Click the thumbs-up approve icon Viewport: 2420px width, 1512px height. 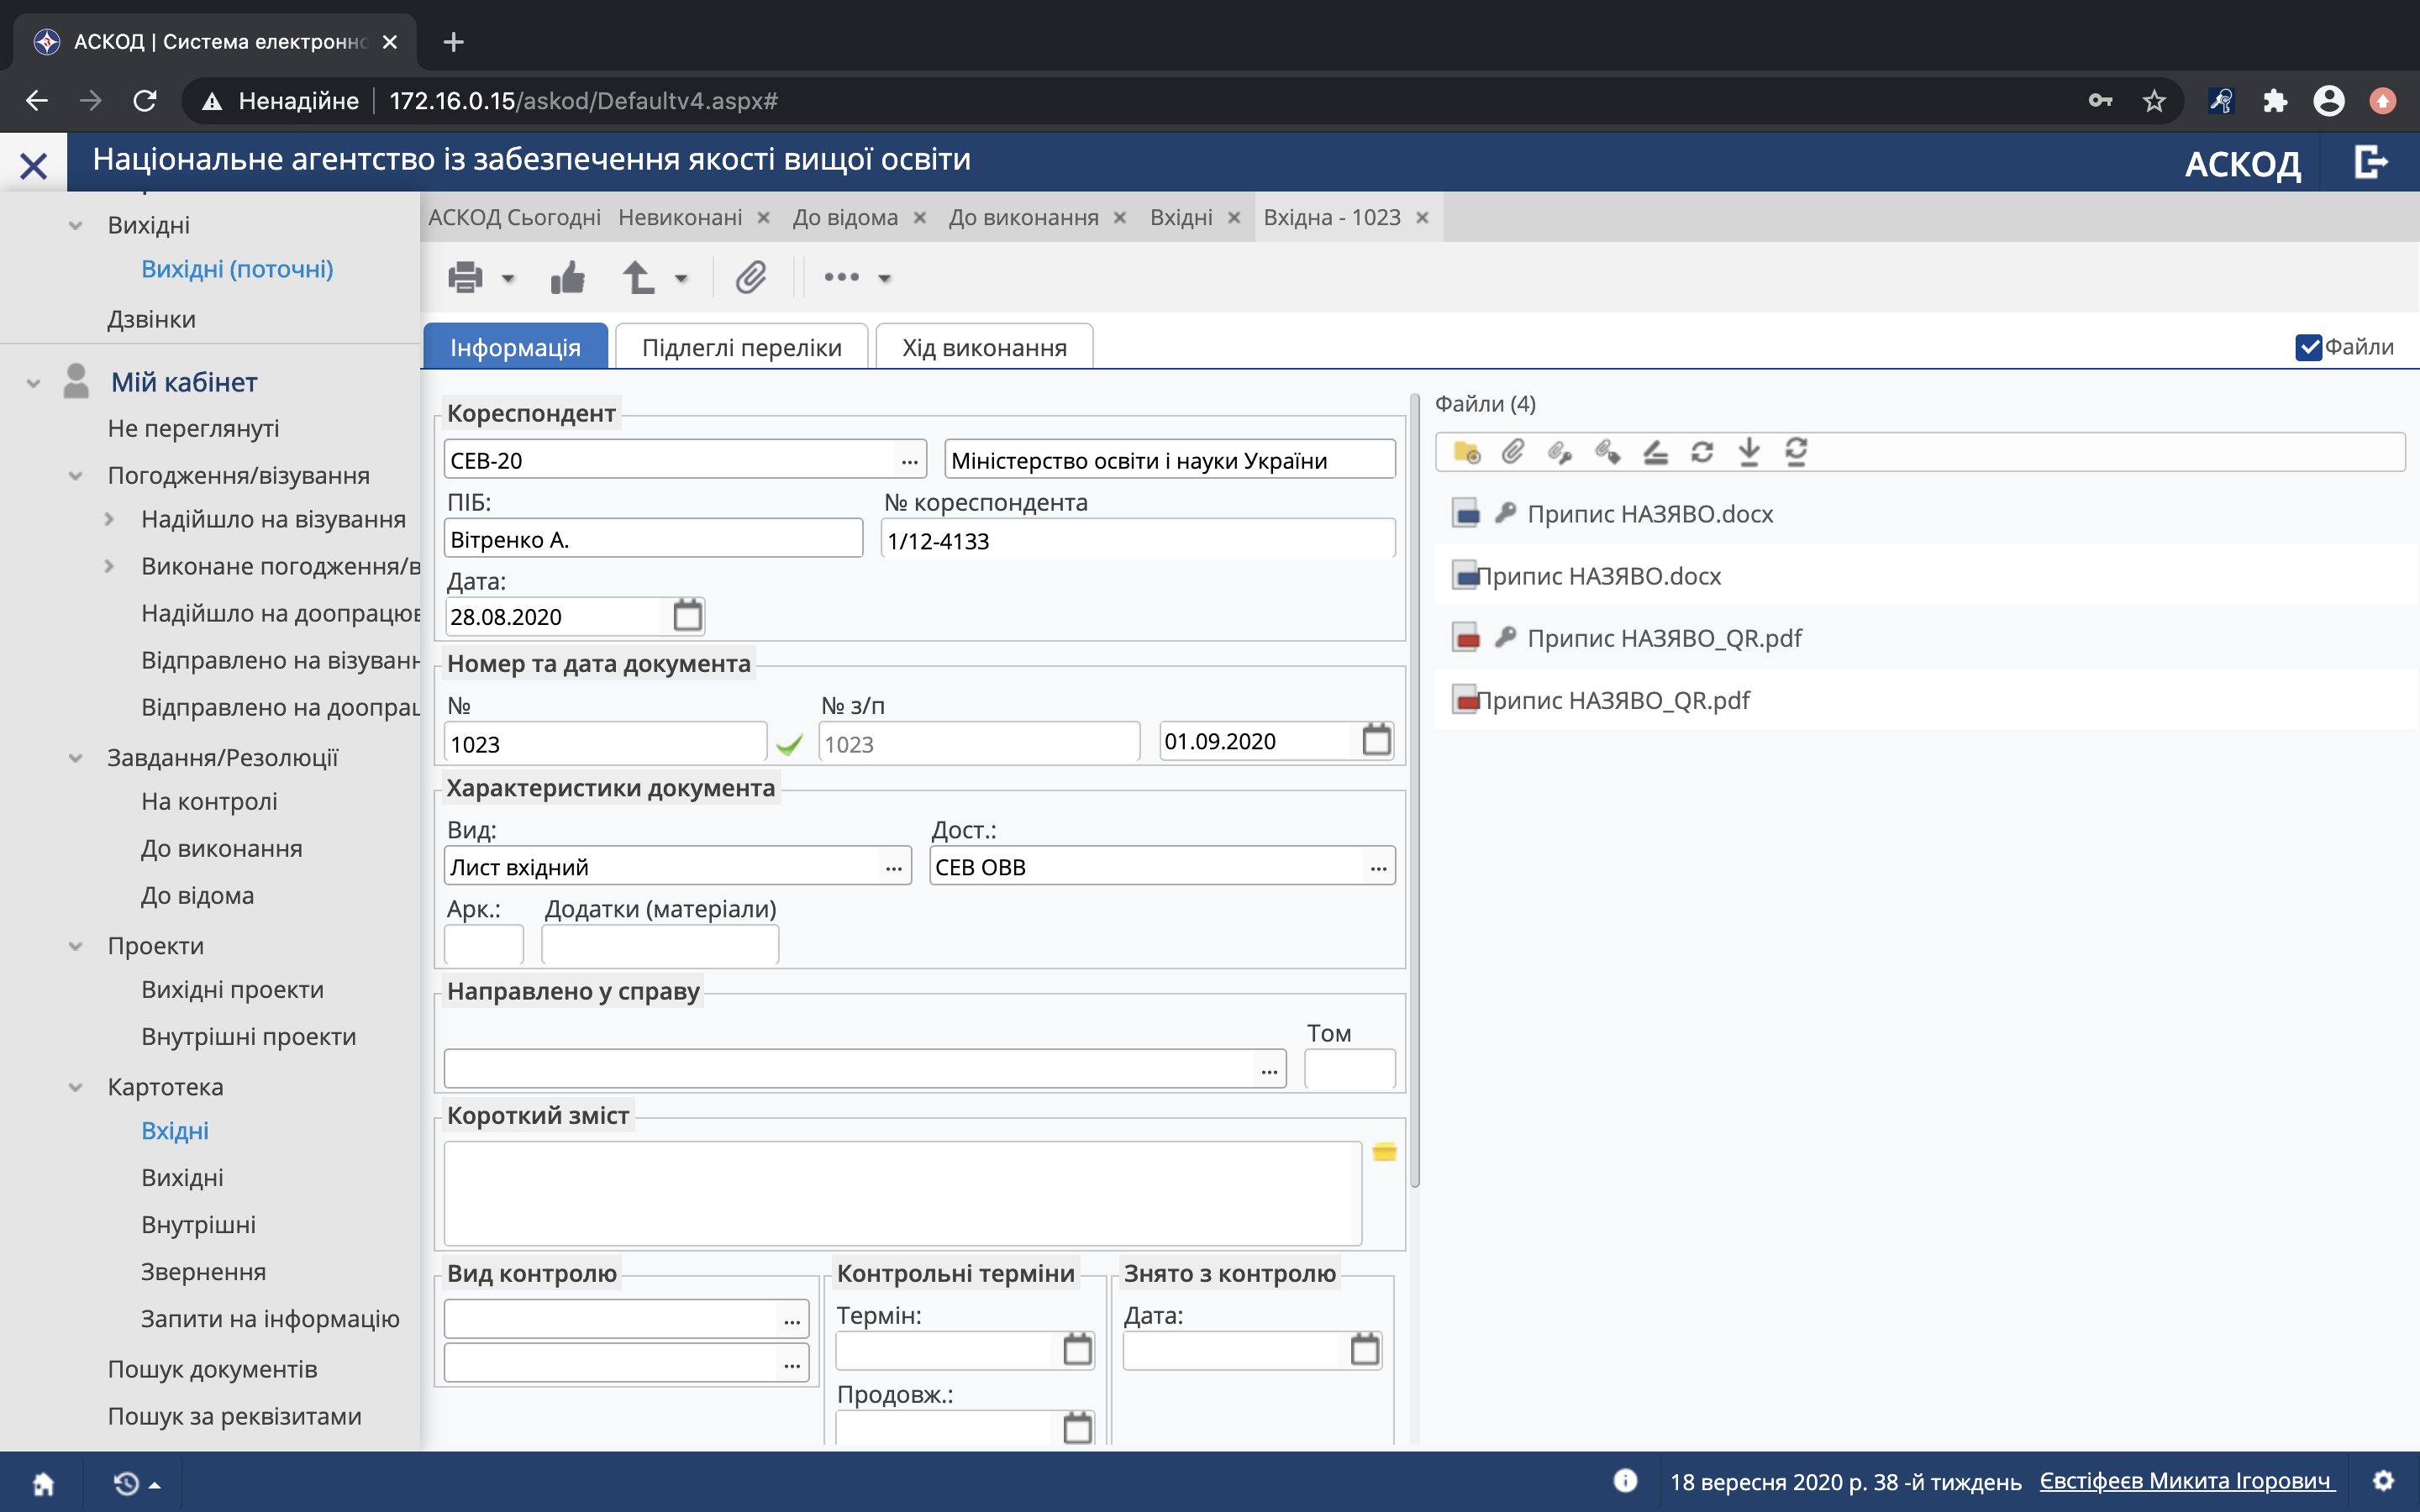coord(567,277)
